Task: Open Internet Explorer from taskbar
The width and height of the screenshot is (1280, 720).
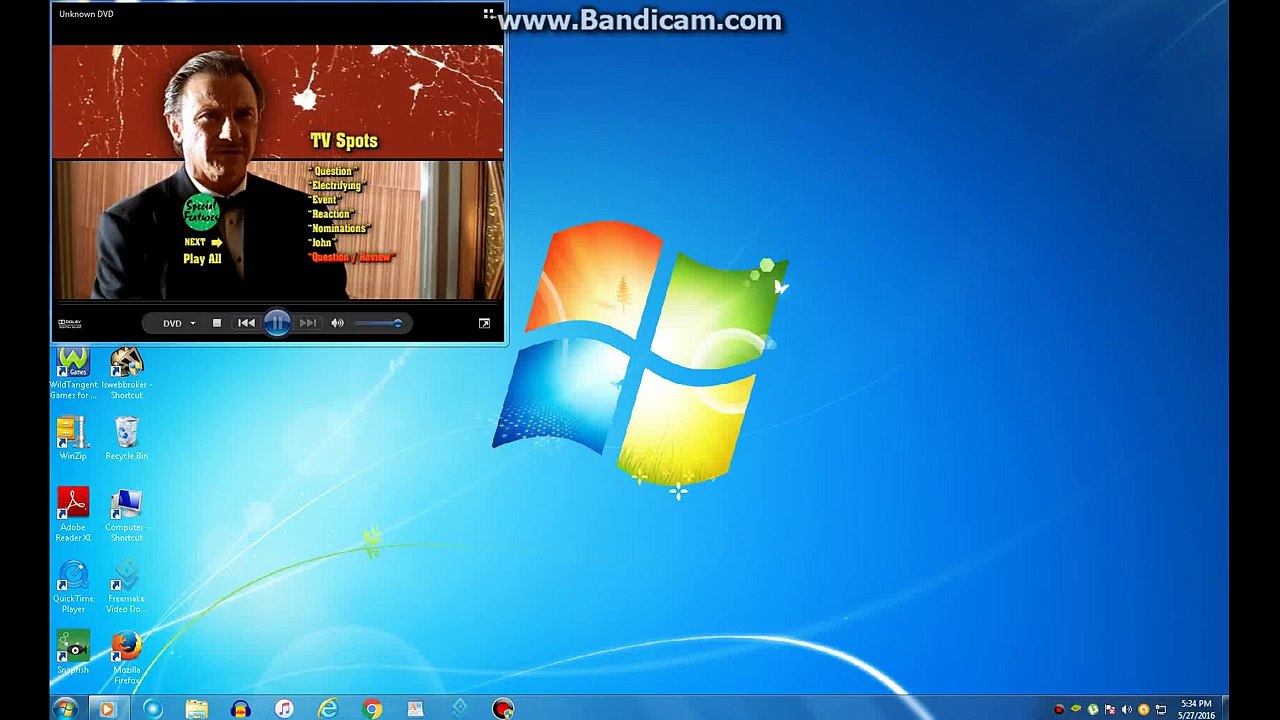Action: tap(328, 709)
